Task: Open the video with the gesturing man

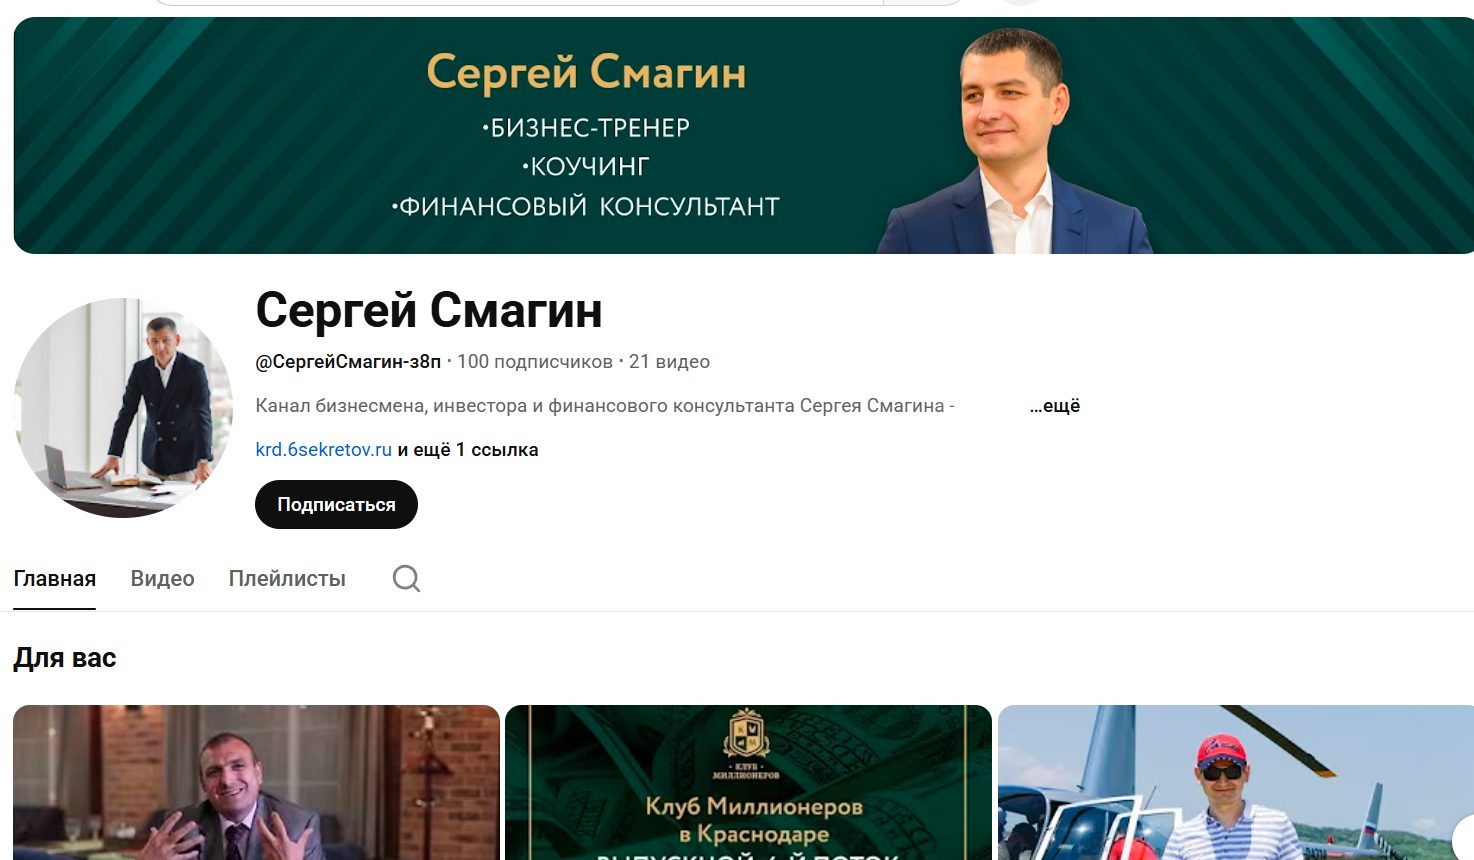Action: (256, 782)
